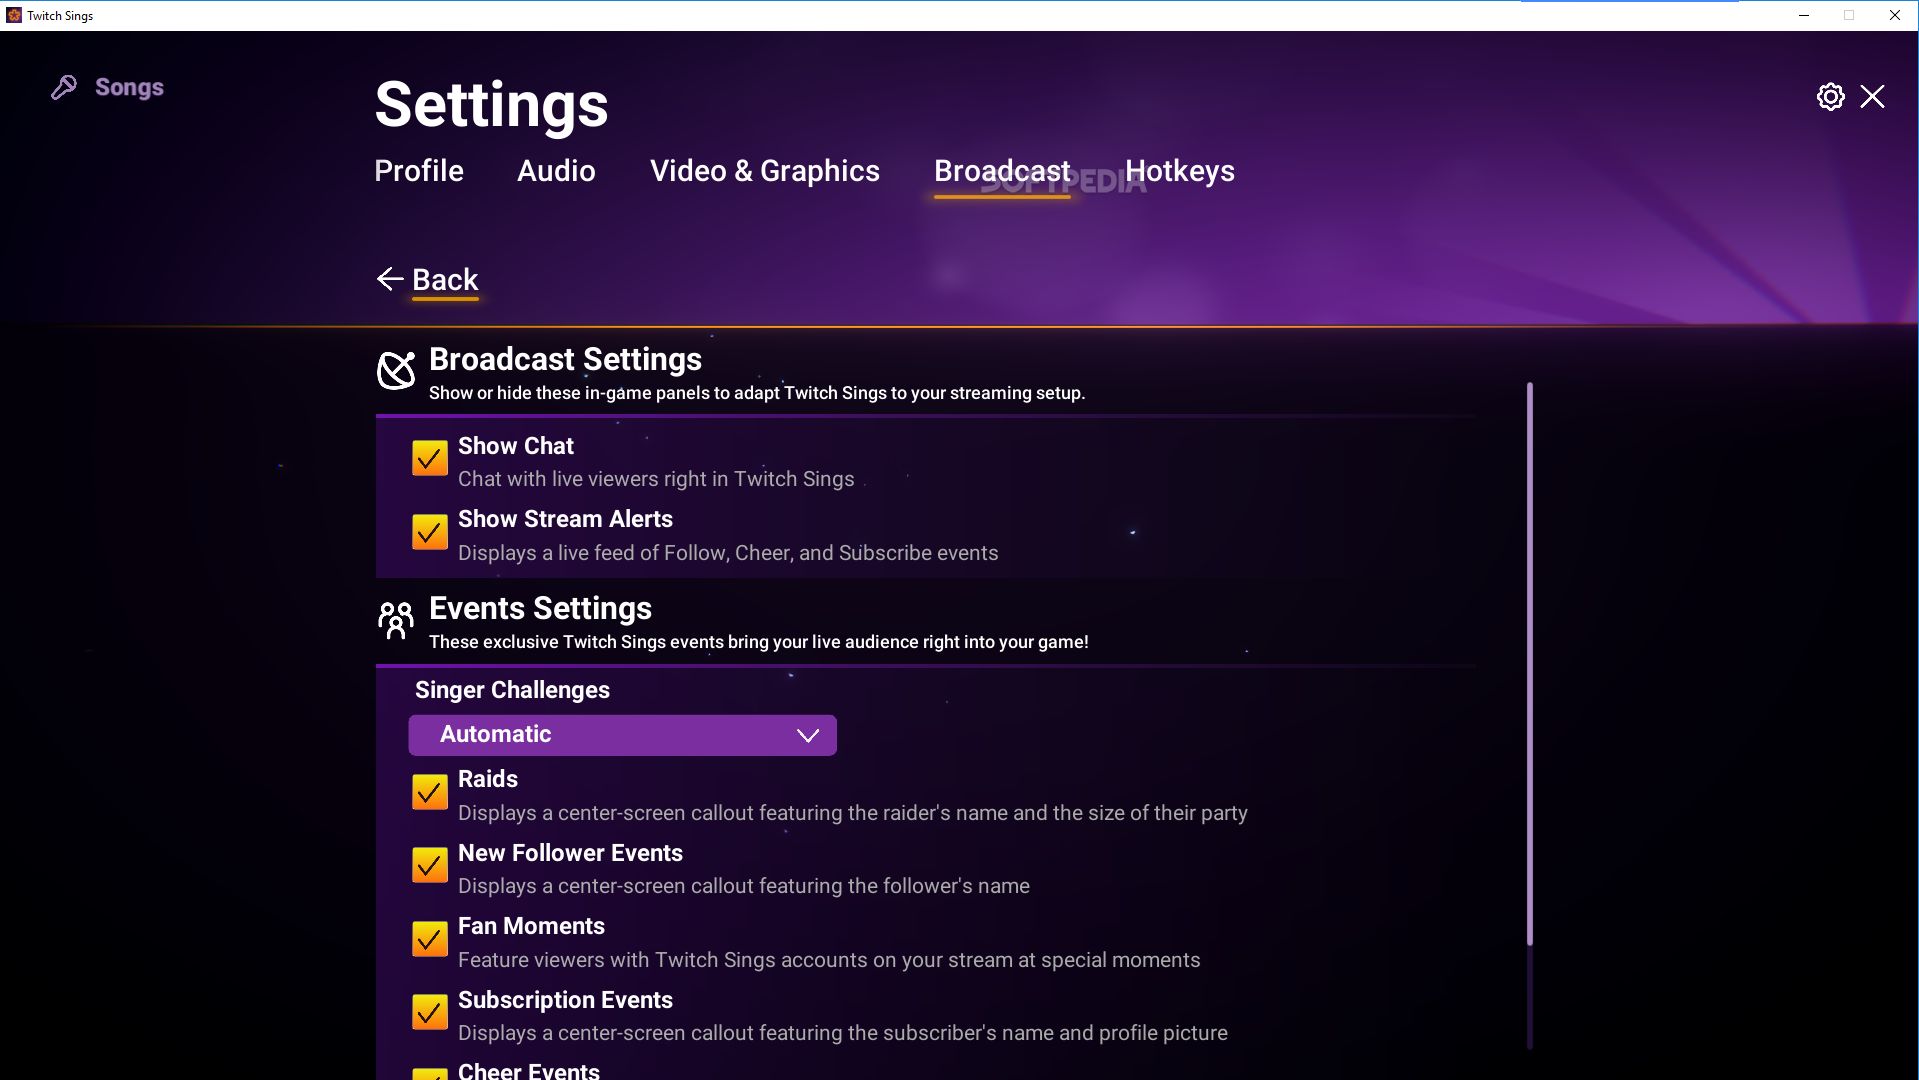1919x1080 pixels.
Task: Click the Back link
Action: (x=445, y=280)
